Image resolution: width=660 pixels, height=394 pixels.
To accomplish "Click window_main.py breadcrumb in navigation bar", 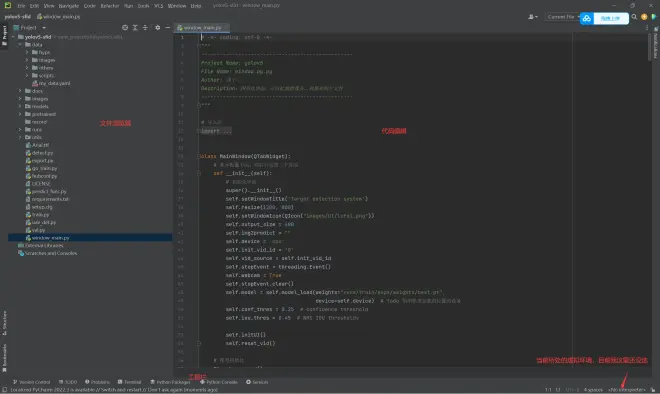I will tap(59, 17).
